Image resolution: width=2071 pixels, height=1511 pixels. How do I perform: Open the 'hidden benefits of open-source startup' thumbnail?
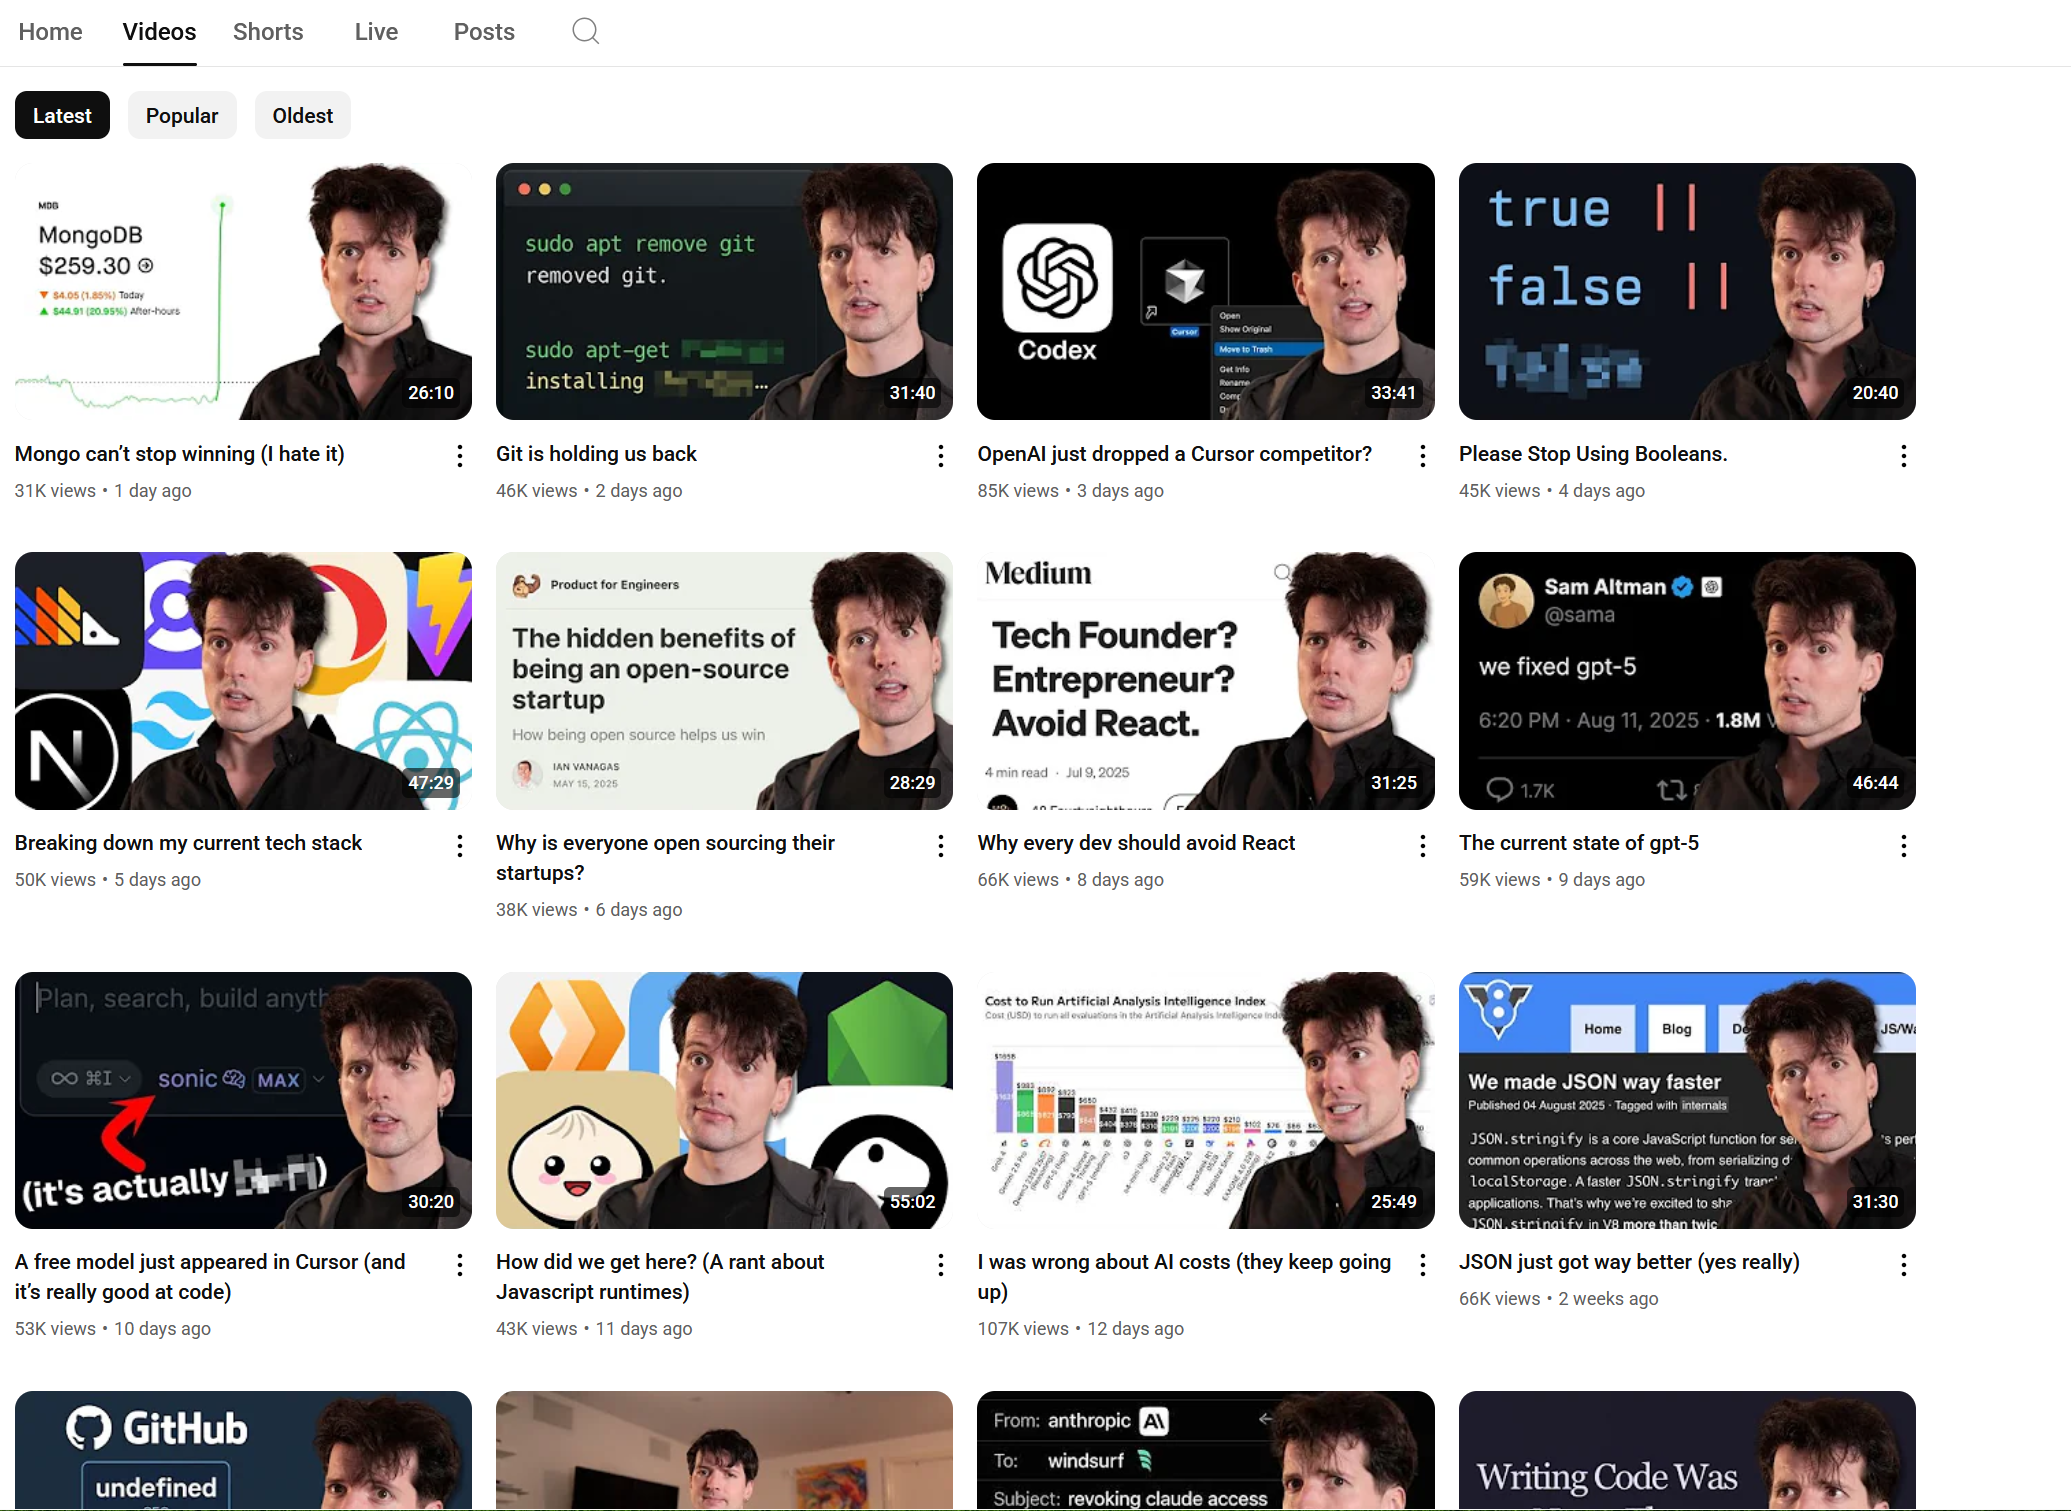(x=724, y=681)
